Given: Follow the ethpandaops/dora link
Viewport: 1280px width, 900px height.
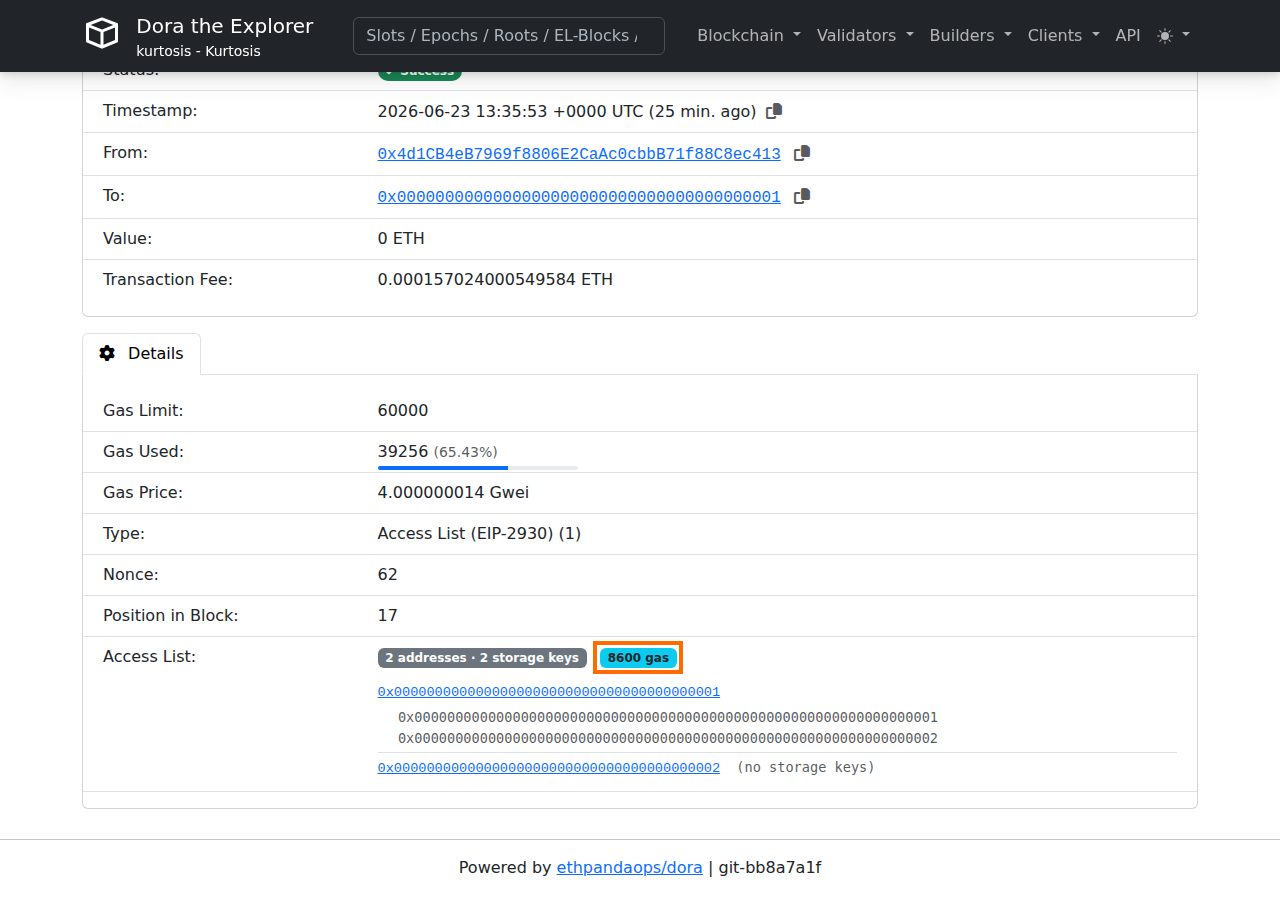Looking at the screenshot, I should tap(630, 867).
